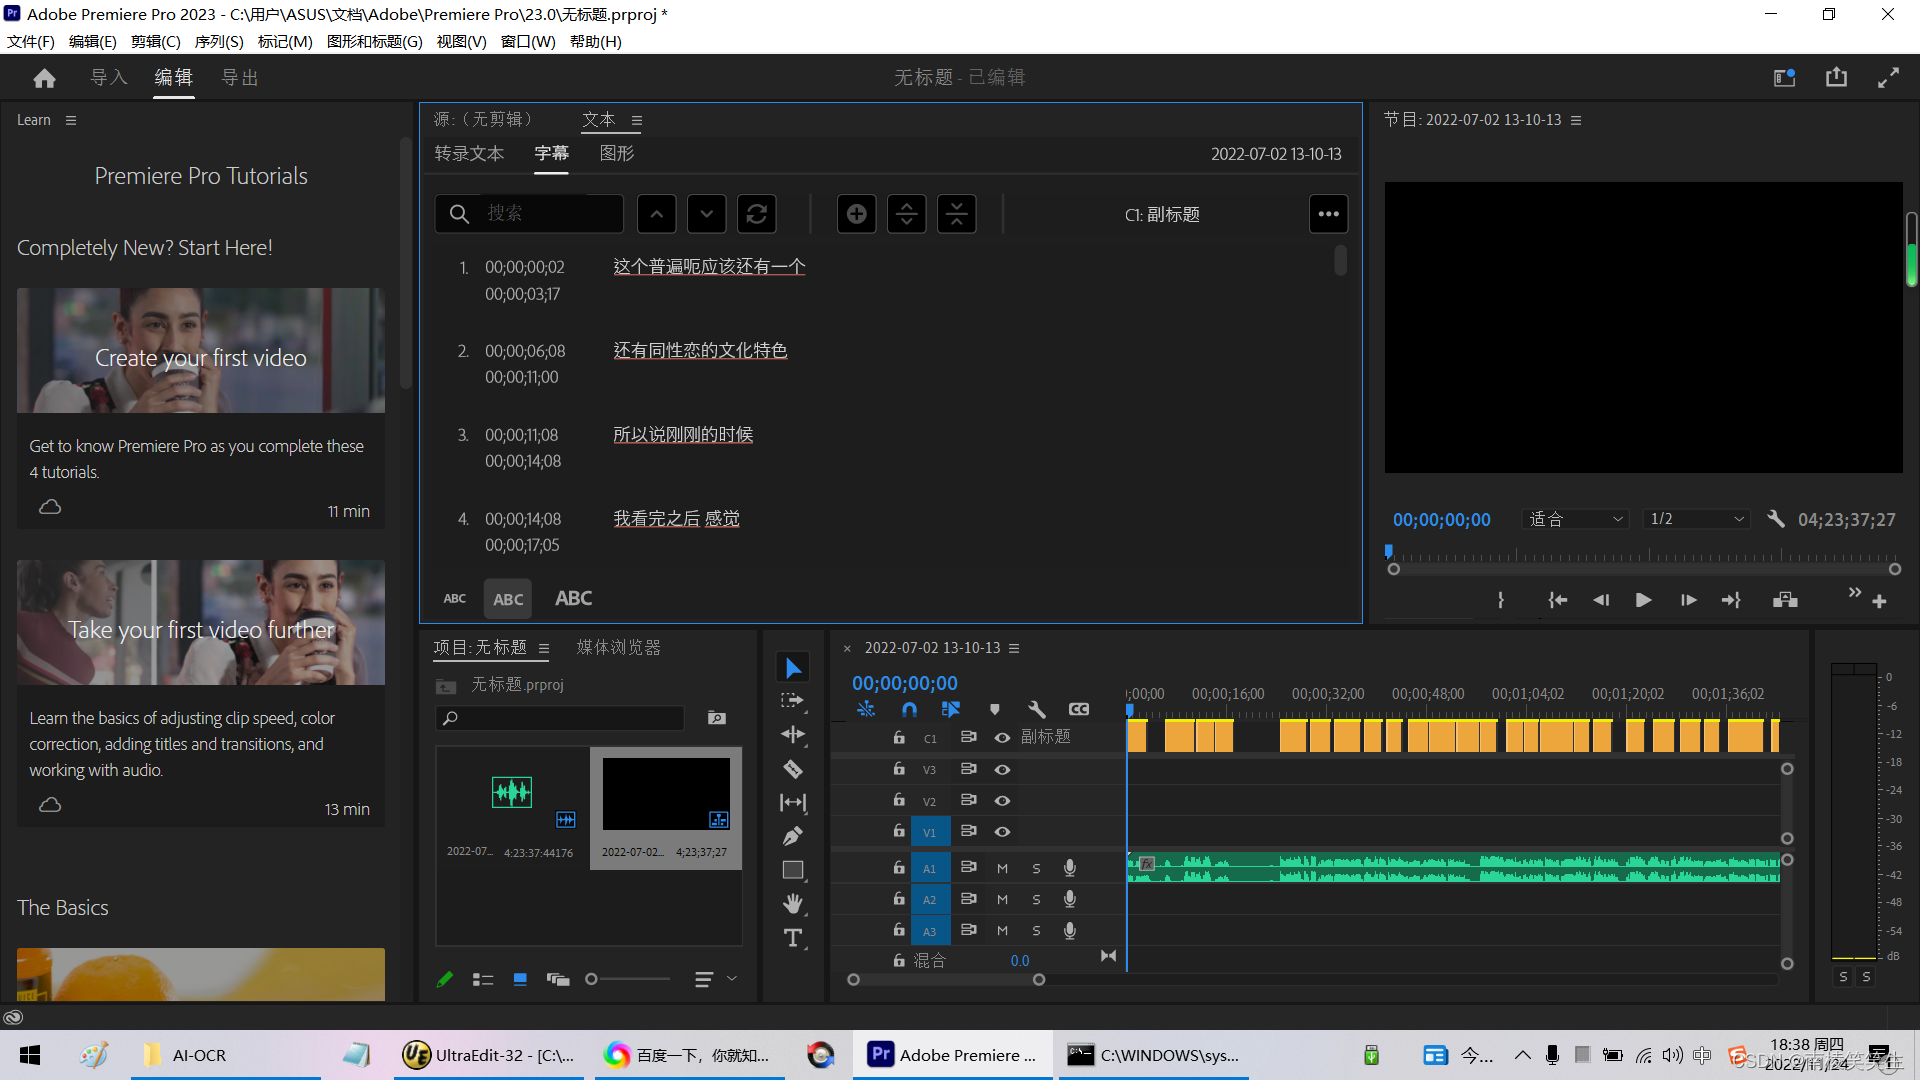Add marker in timeline
The image size is (1920, 1080).
coord(994,709)
